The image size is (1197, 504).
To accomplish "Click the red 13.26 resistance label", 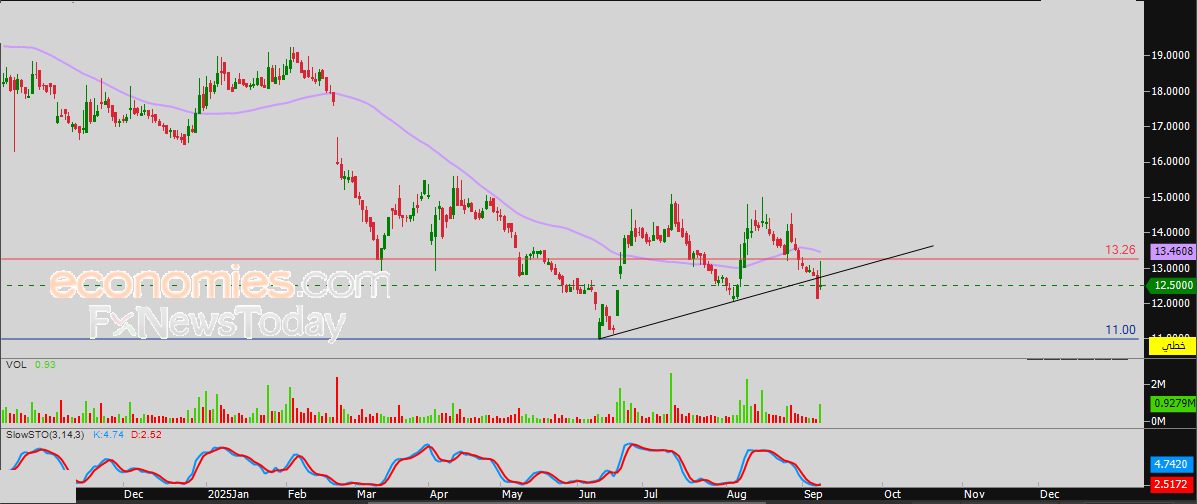I will (1121, 250).
